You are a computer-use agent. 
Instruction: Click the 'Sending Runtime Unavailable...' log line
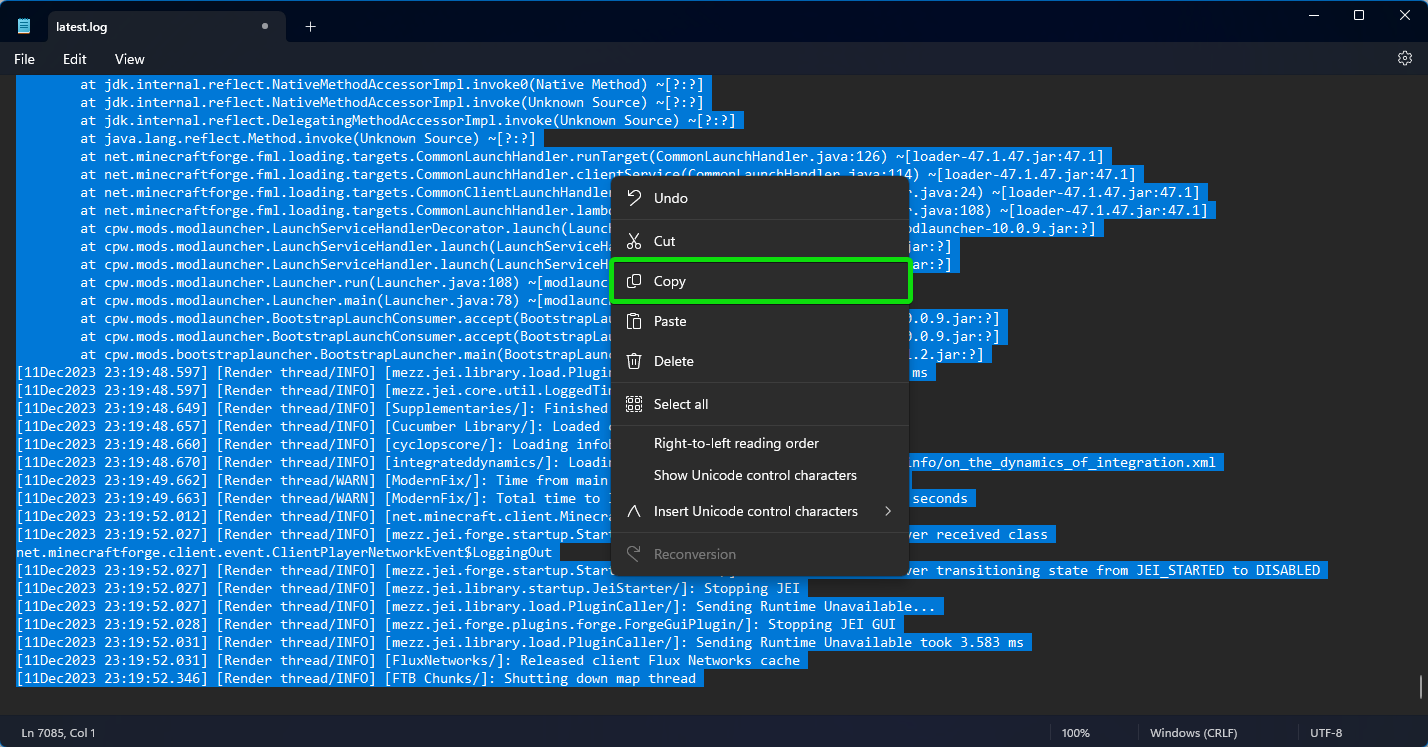tap(480, 606)
